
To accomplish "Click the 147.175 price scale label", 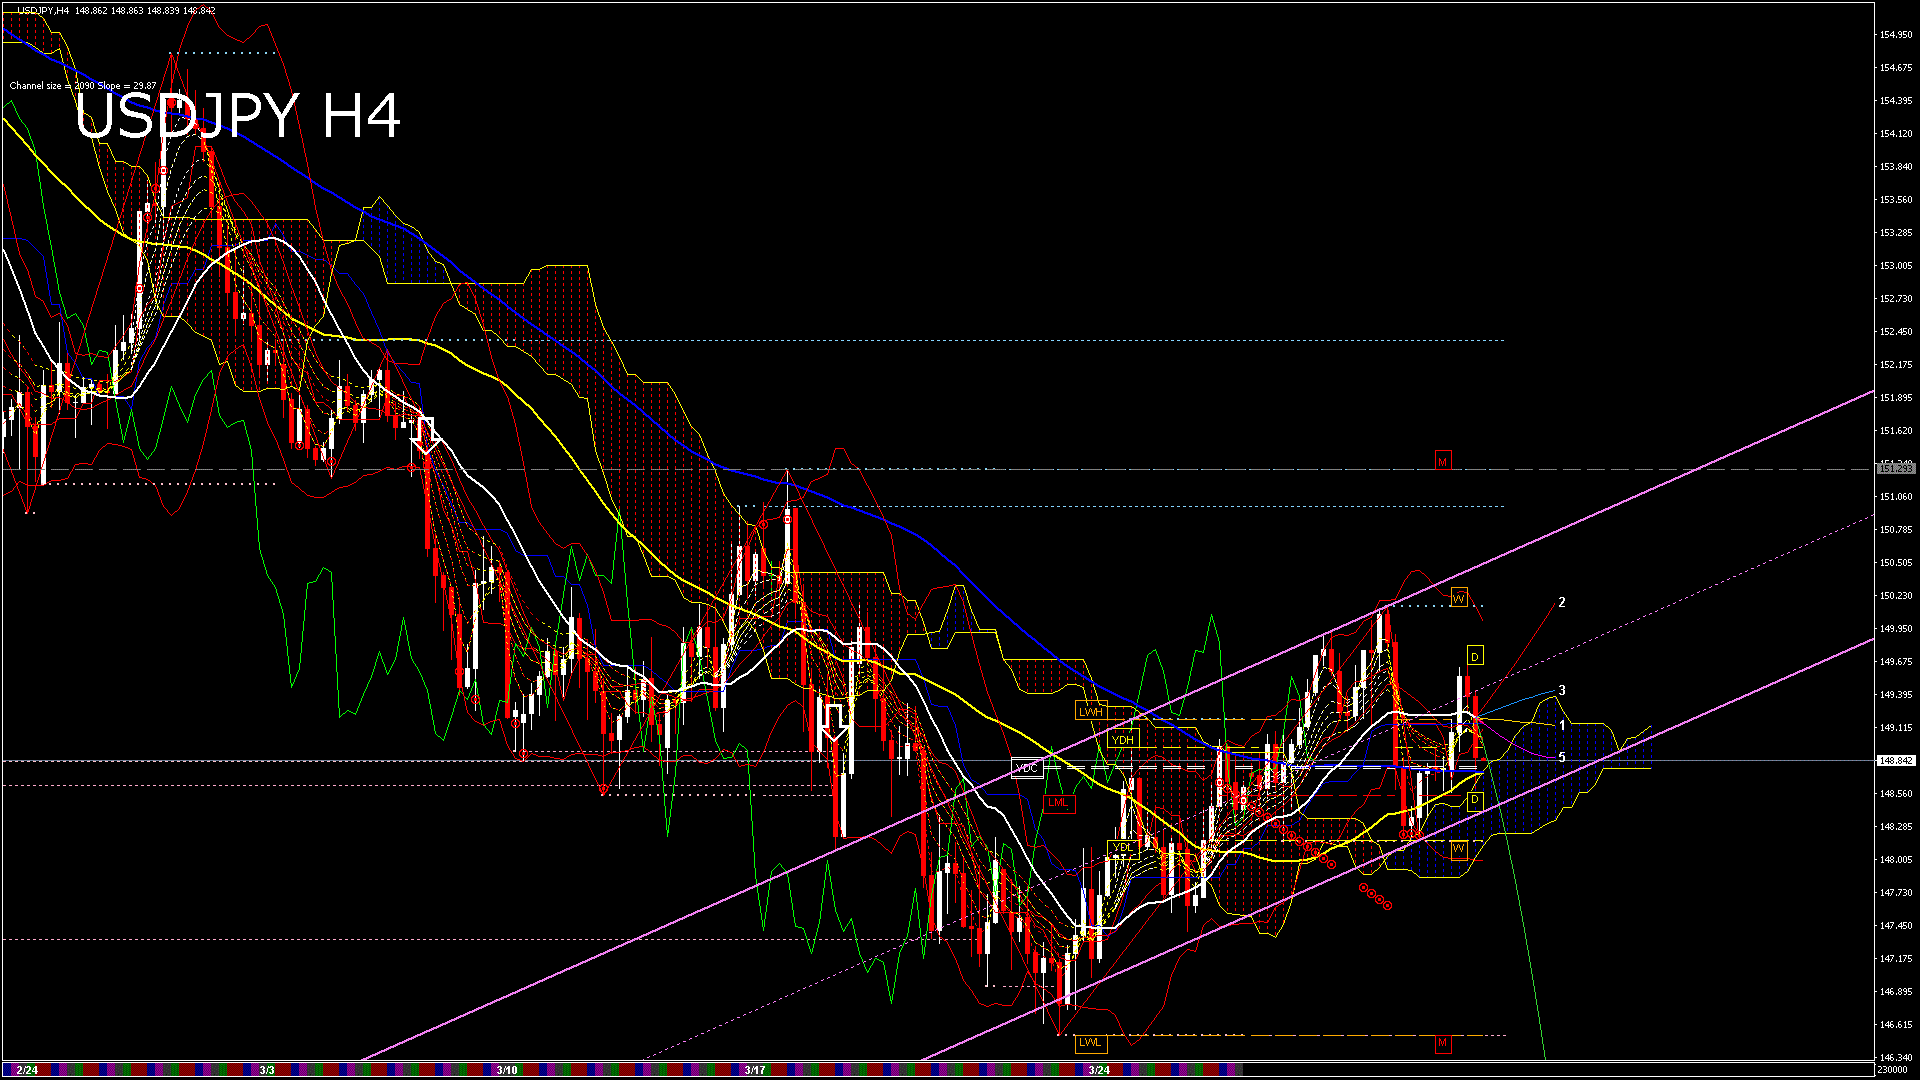I will tap(1896, 959).
